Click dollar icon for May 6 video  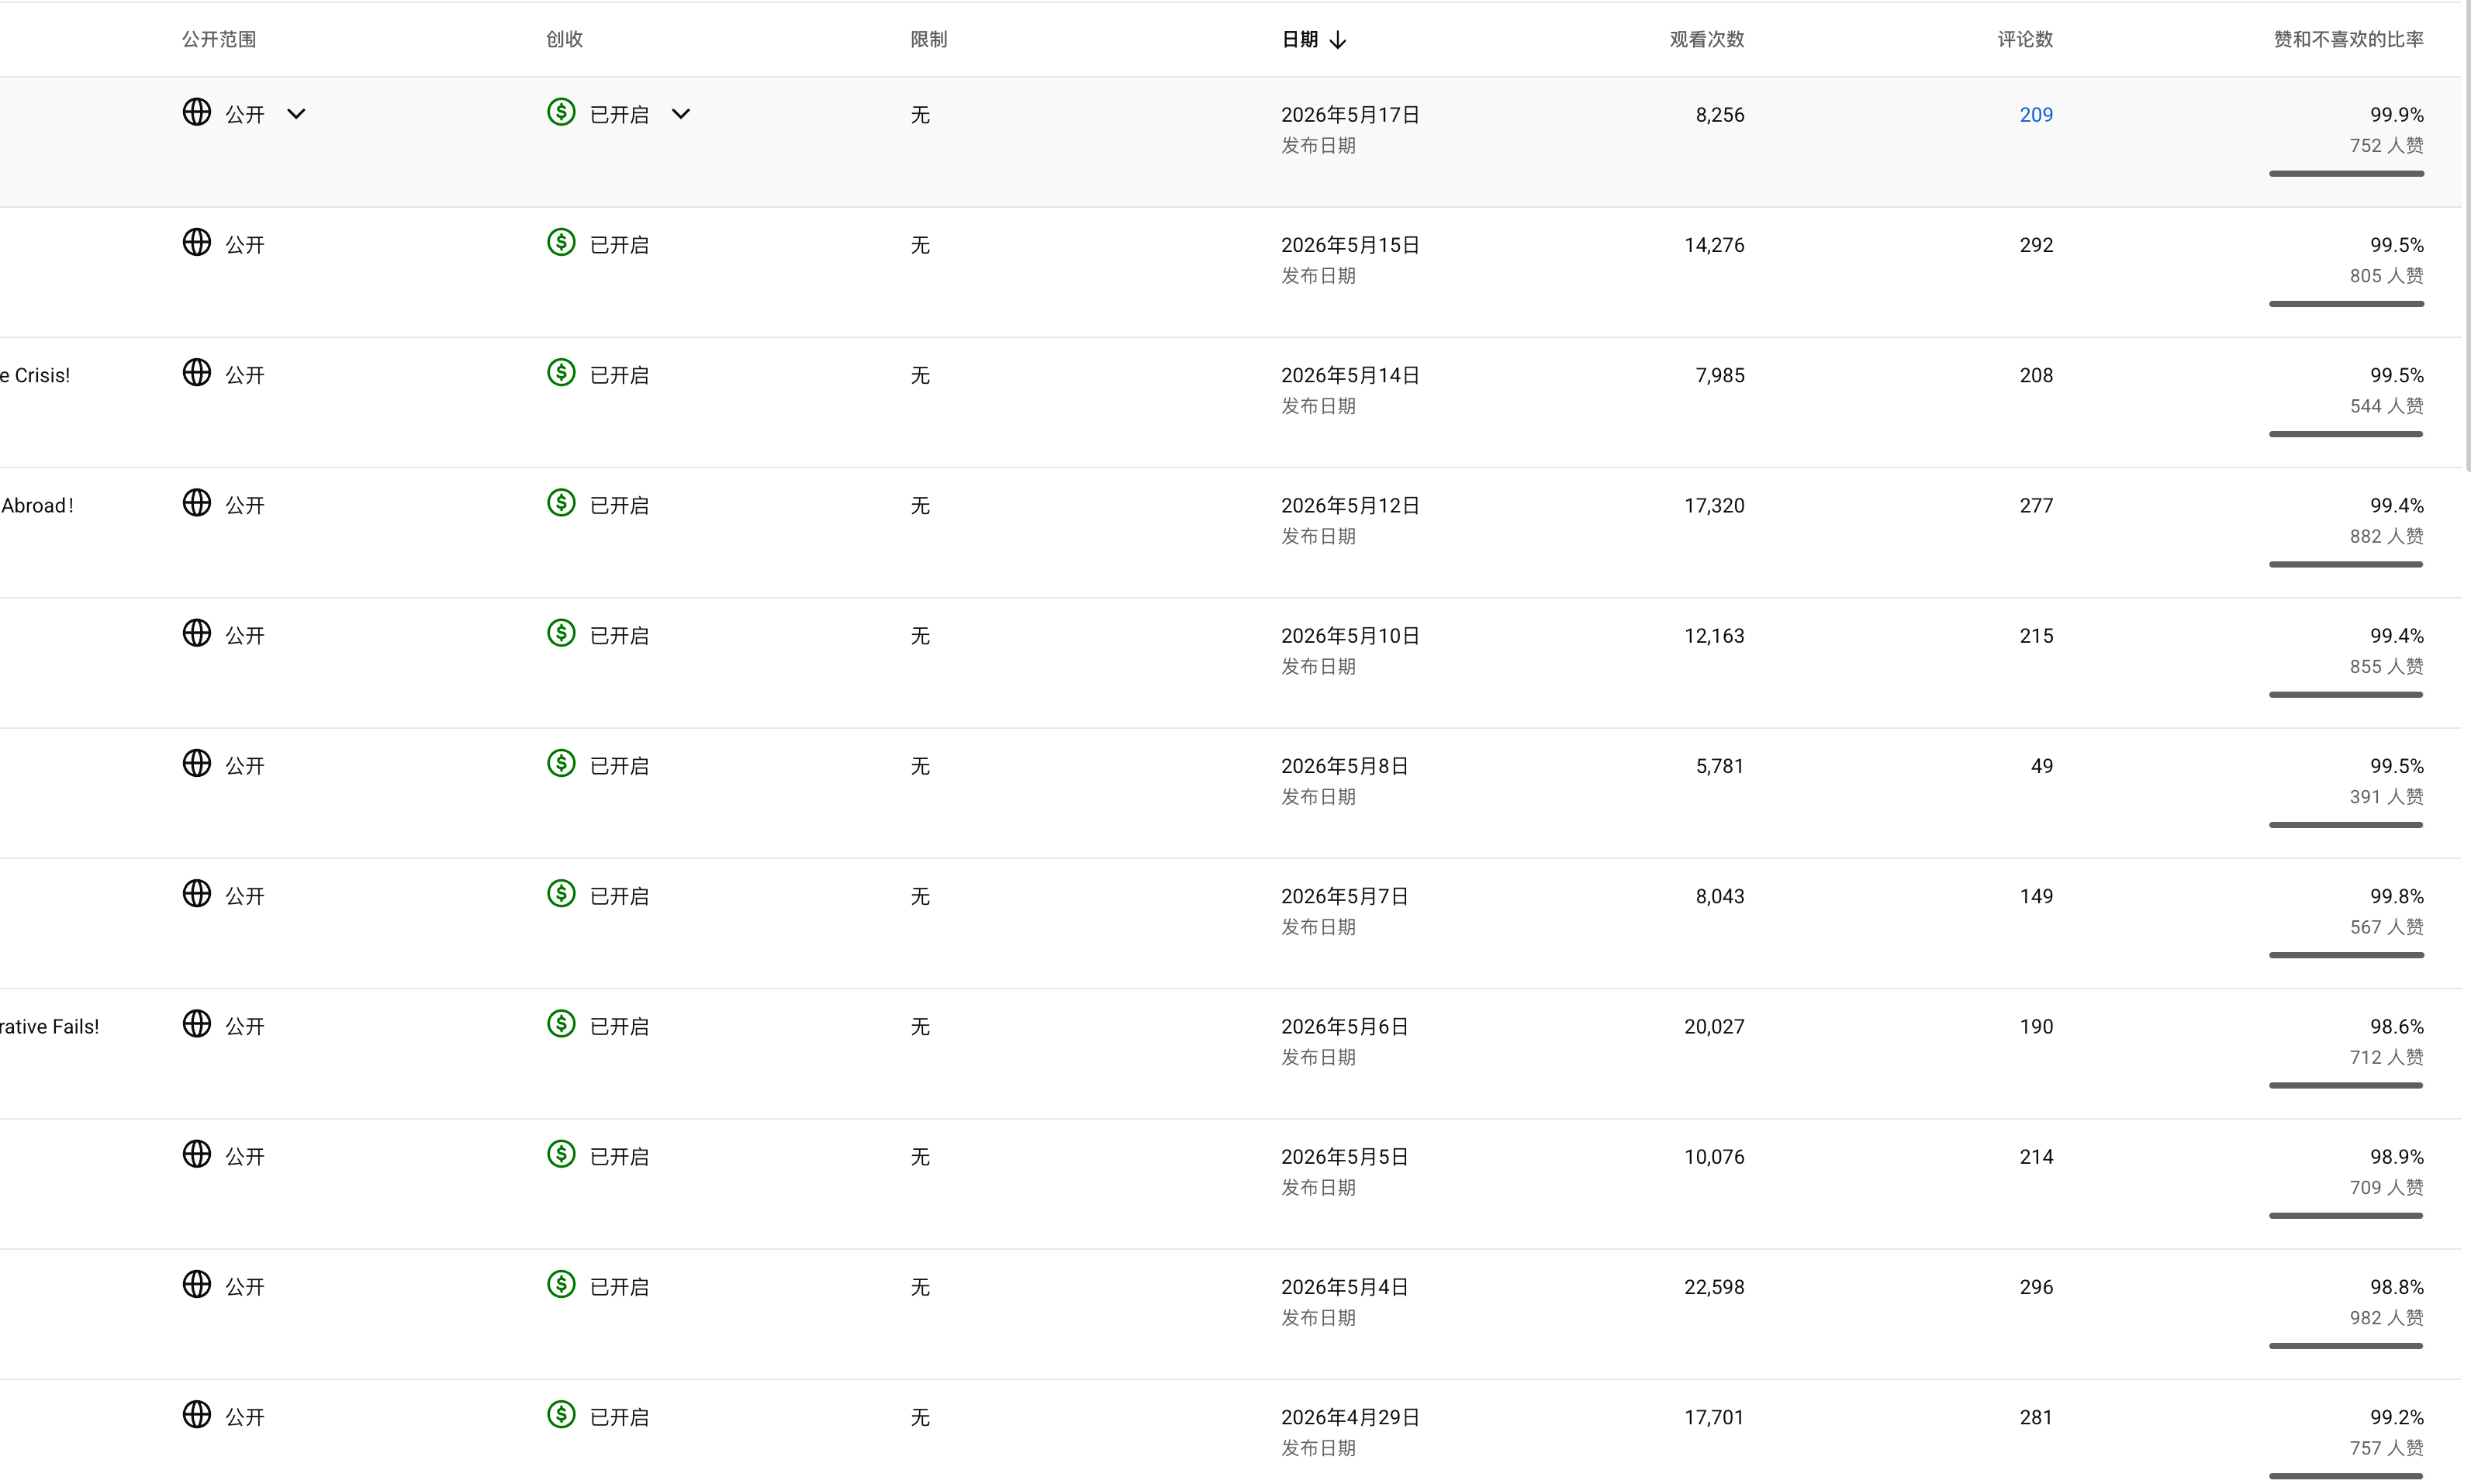(561, 1024)
